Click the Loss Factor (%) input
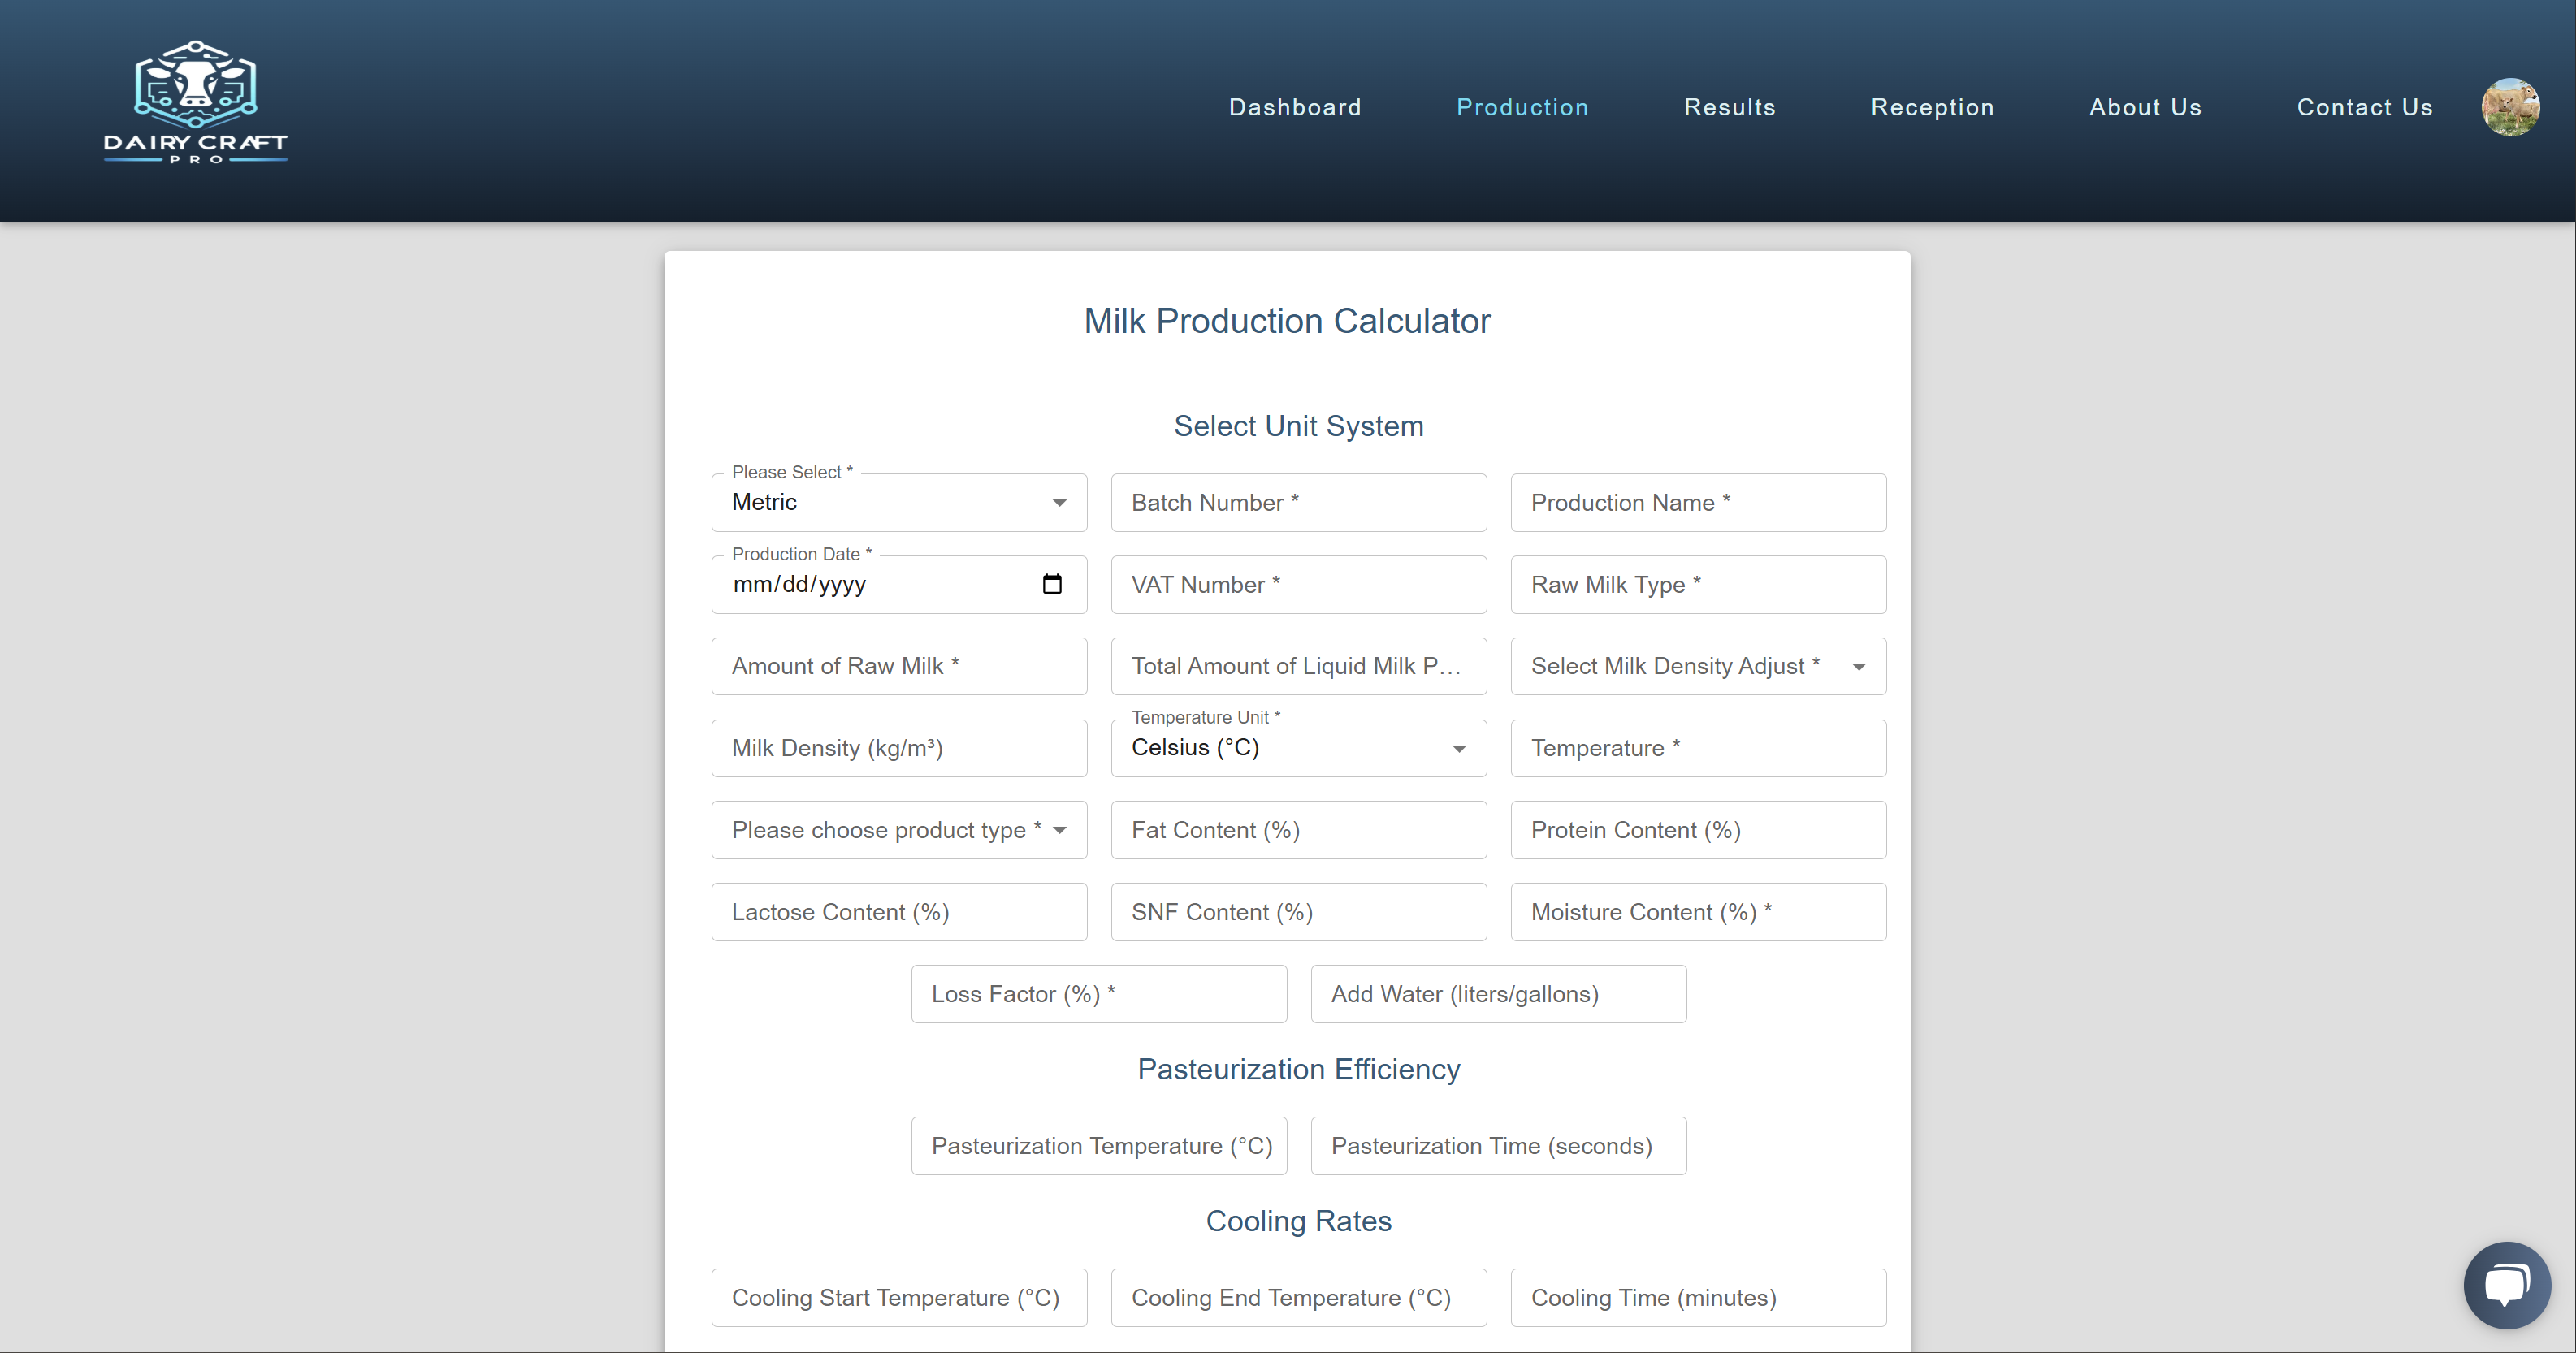The image size is (2576, 1353). pos(1098,994)
